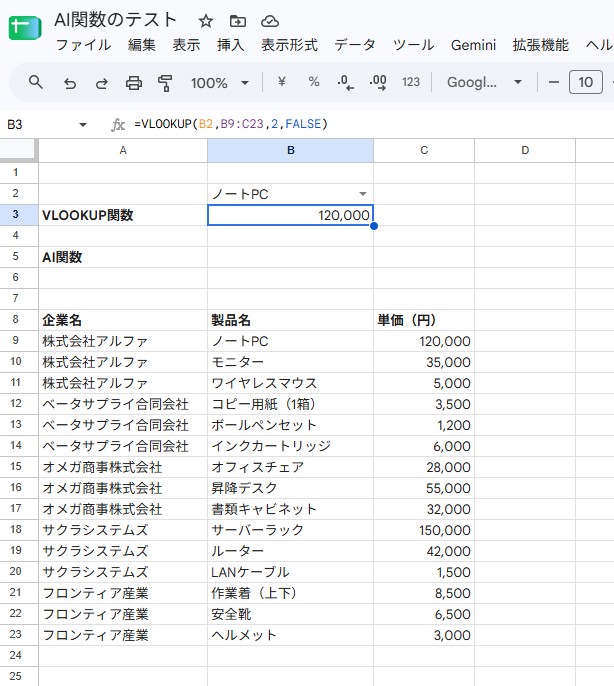Screen dimensions: 614x686
Task: Select the AI関数 label cell
Action: click(123, 257)
